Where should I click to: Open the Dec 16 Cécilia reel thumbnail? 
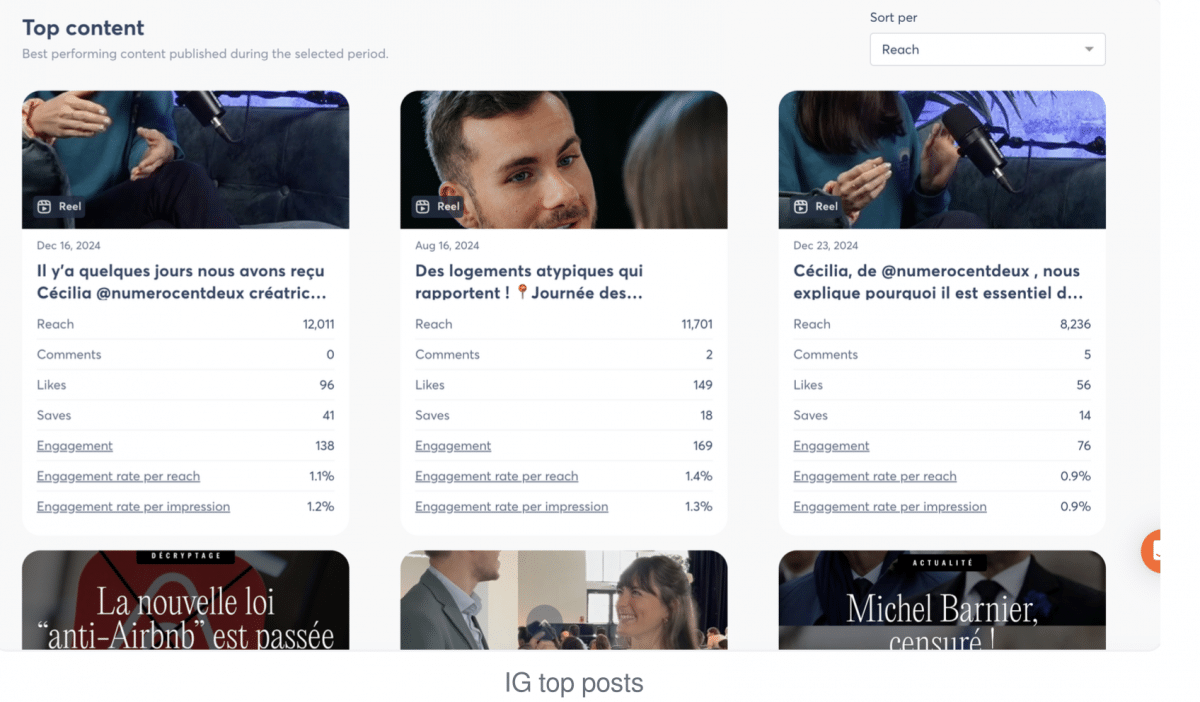[185, 150]
